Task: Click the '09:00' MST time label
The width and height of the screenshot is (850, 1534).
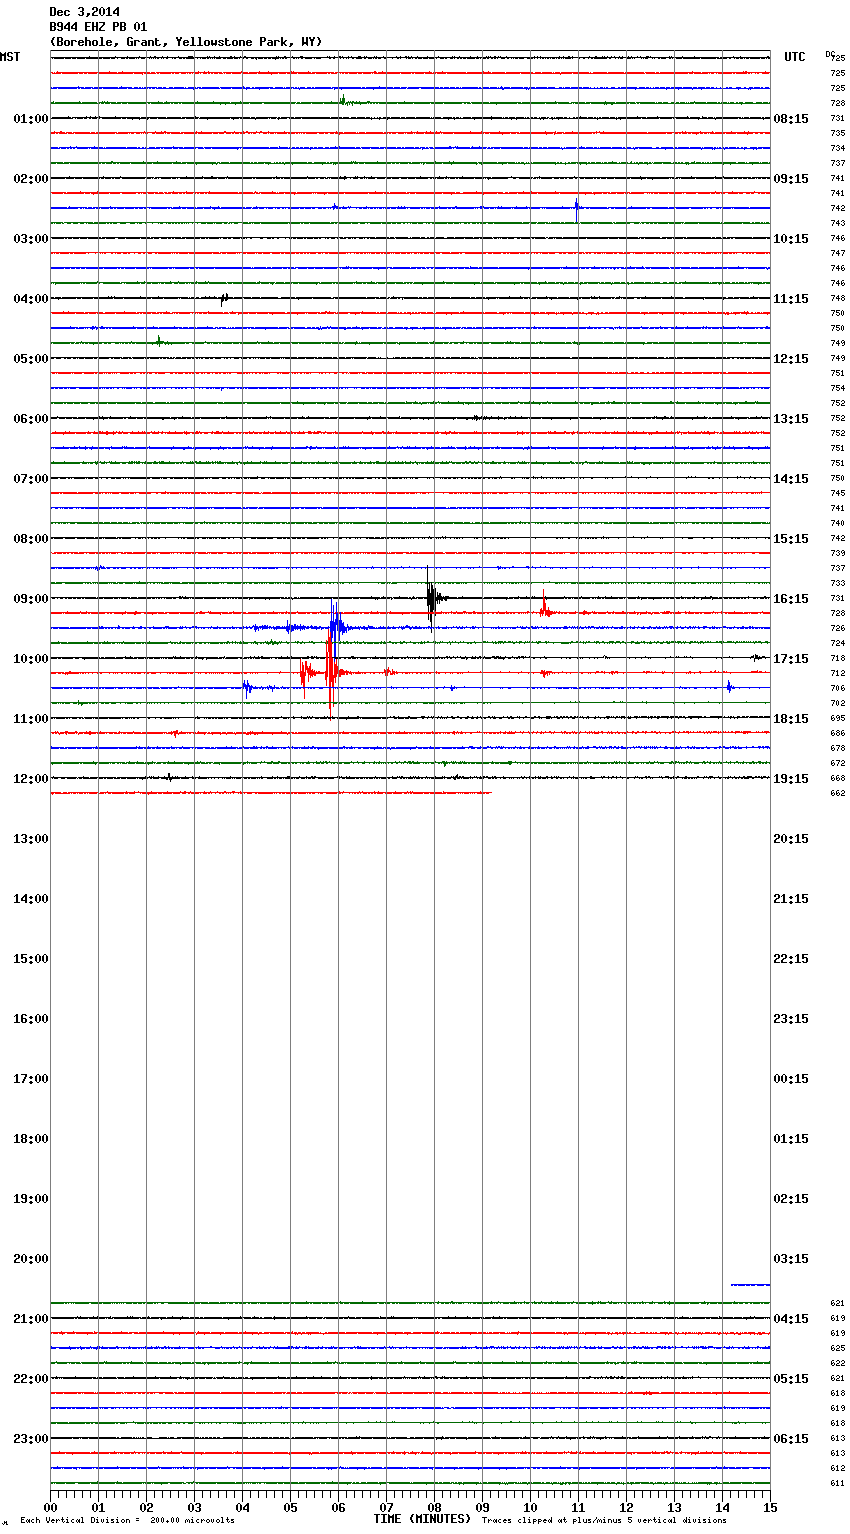Action: point(30,599)
